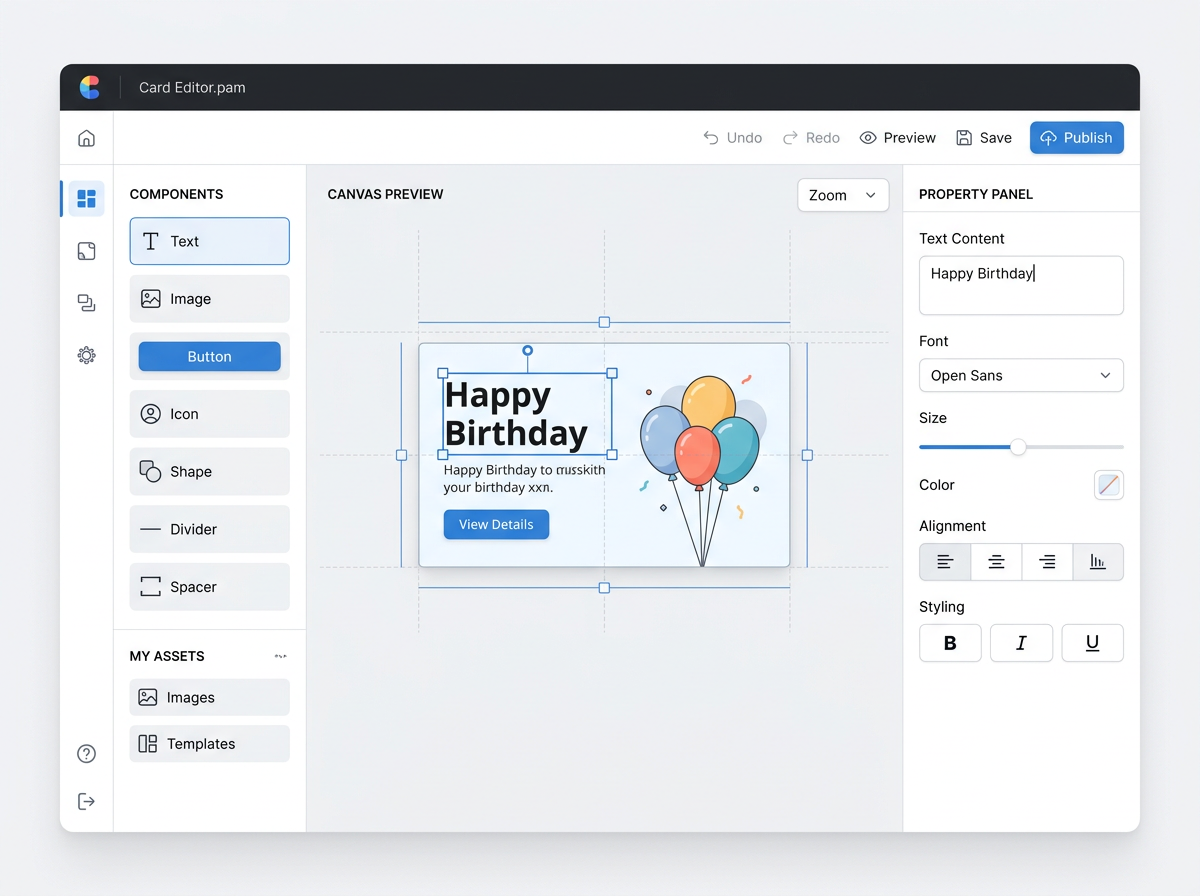
Task: Select the Spacer component
Action: [x=210, y=587]
